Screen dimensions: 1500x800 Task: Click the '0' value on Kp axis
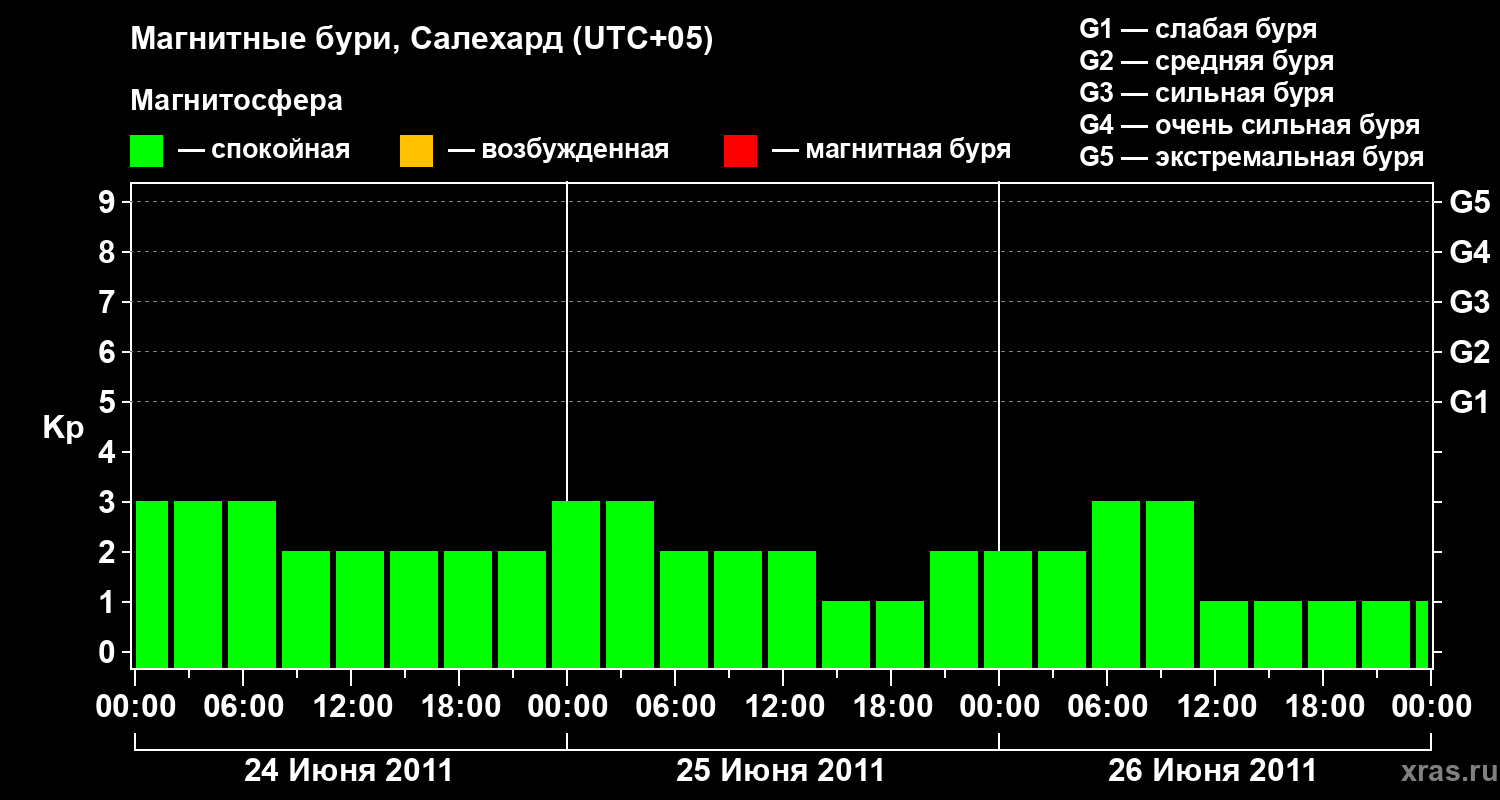[108, 652]
